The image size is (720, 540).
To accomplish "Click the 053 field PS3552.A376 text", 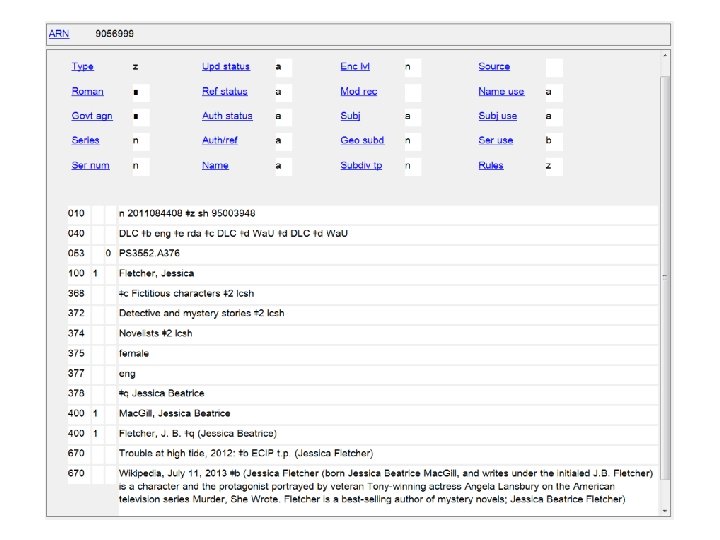I will tap(150, 253).
